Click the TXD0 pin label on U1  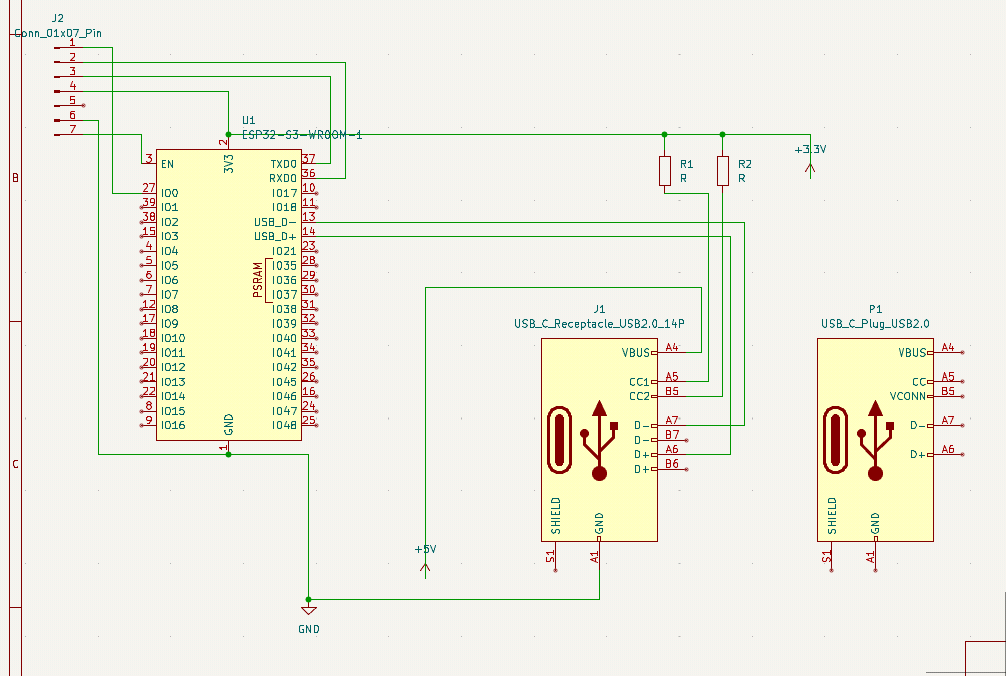click(x=284, y=164)
